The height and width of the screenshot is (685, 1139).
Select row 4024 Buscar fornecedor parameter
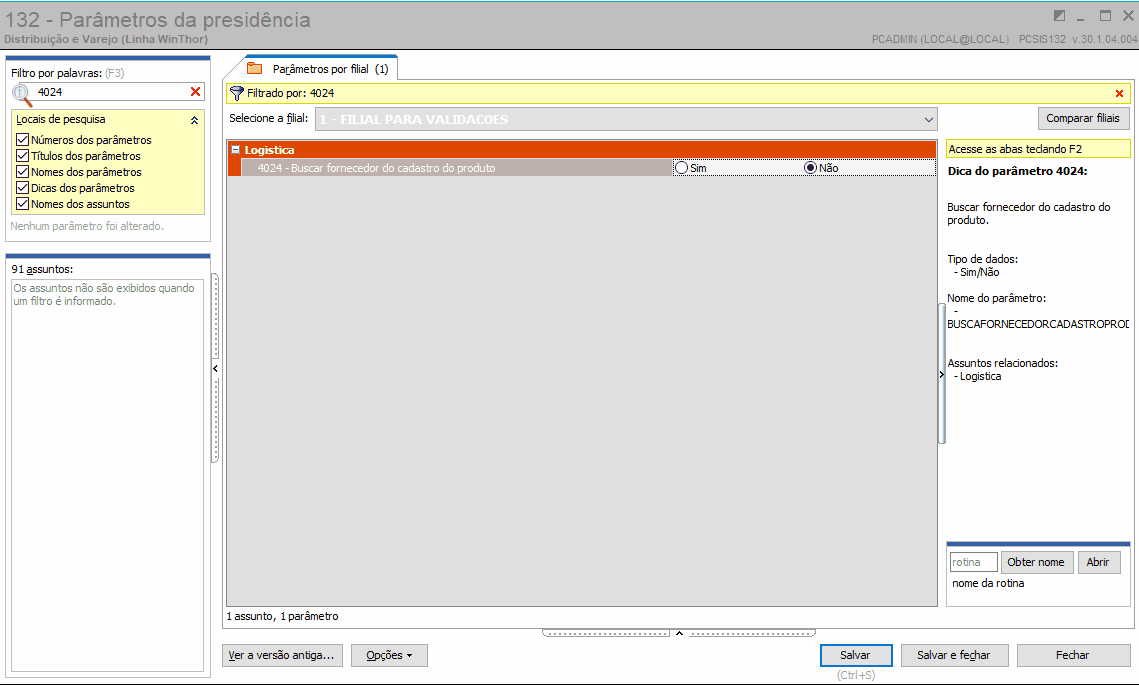click(x=457, y=168)
